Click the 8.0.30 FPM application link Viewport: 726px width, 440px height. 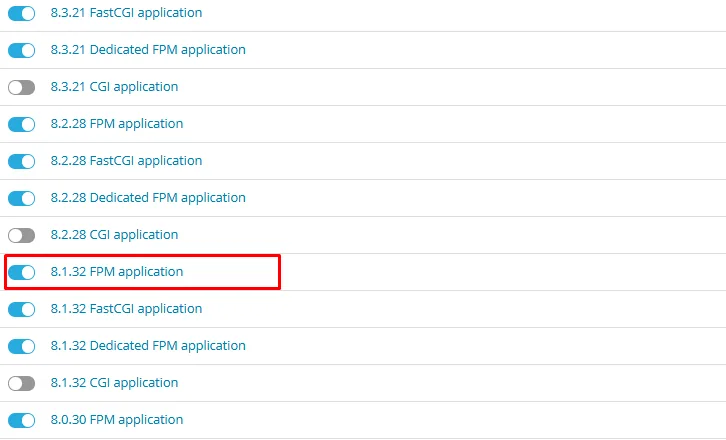116,420
